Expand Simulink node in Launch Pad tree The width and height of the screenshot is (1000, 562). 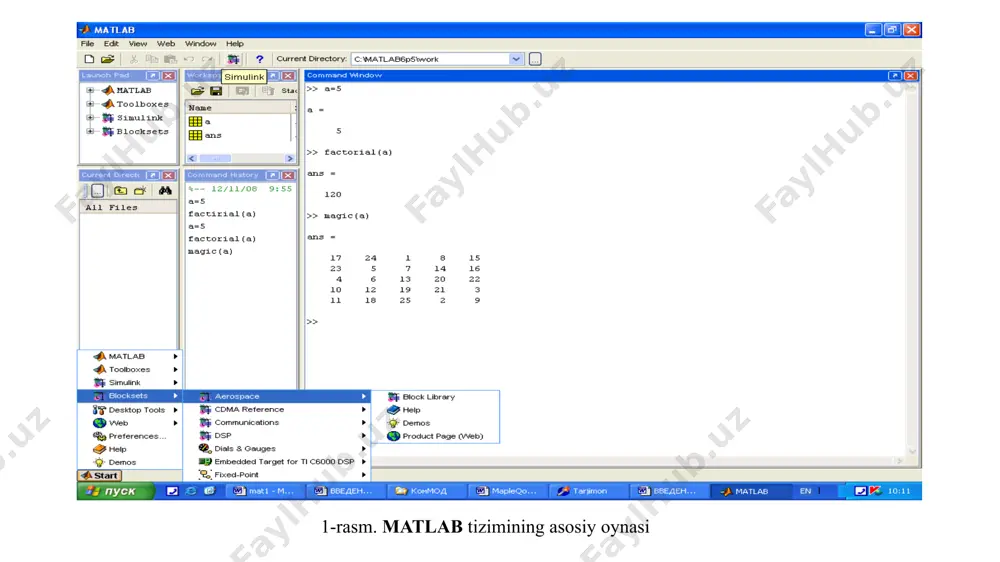tap(90, 118)
